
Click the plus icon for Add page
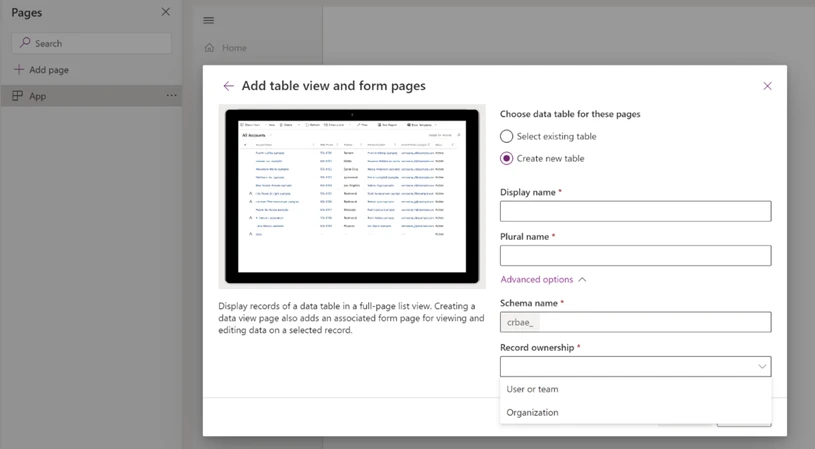pos(18,70)
